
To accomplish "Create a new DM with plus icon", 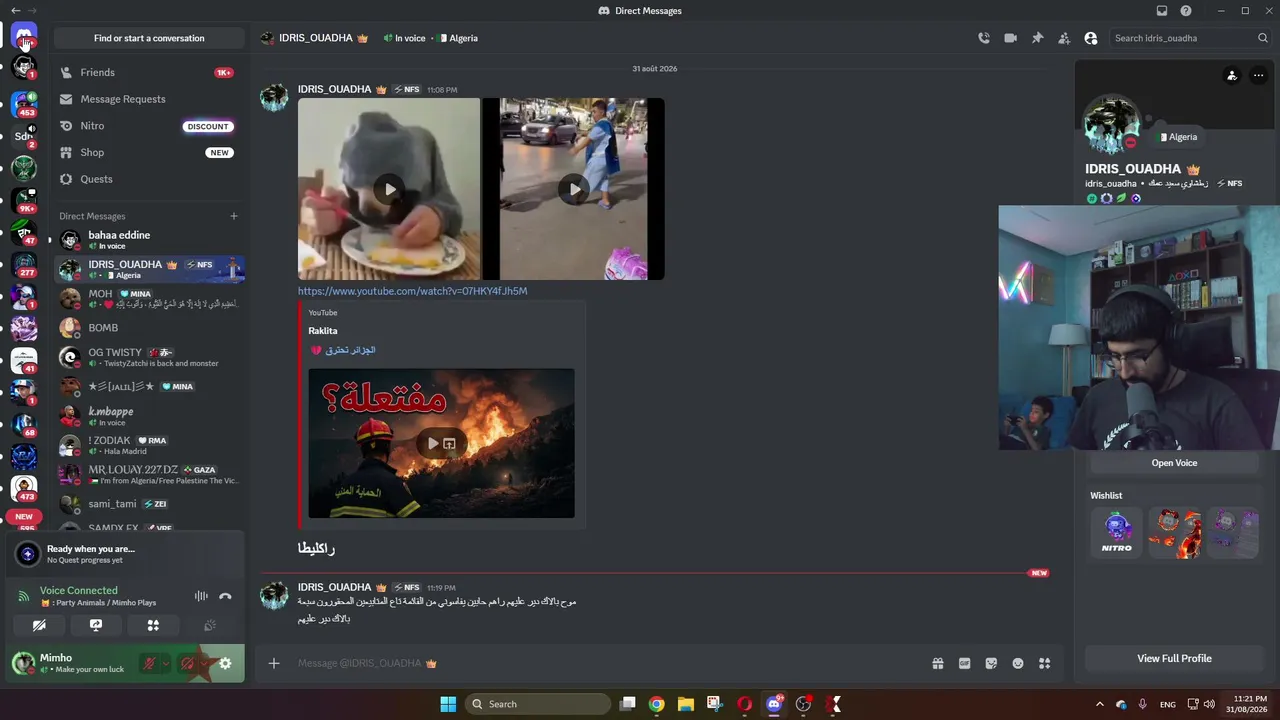I will click(x=234, y=216).
